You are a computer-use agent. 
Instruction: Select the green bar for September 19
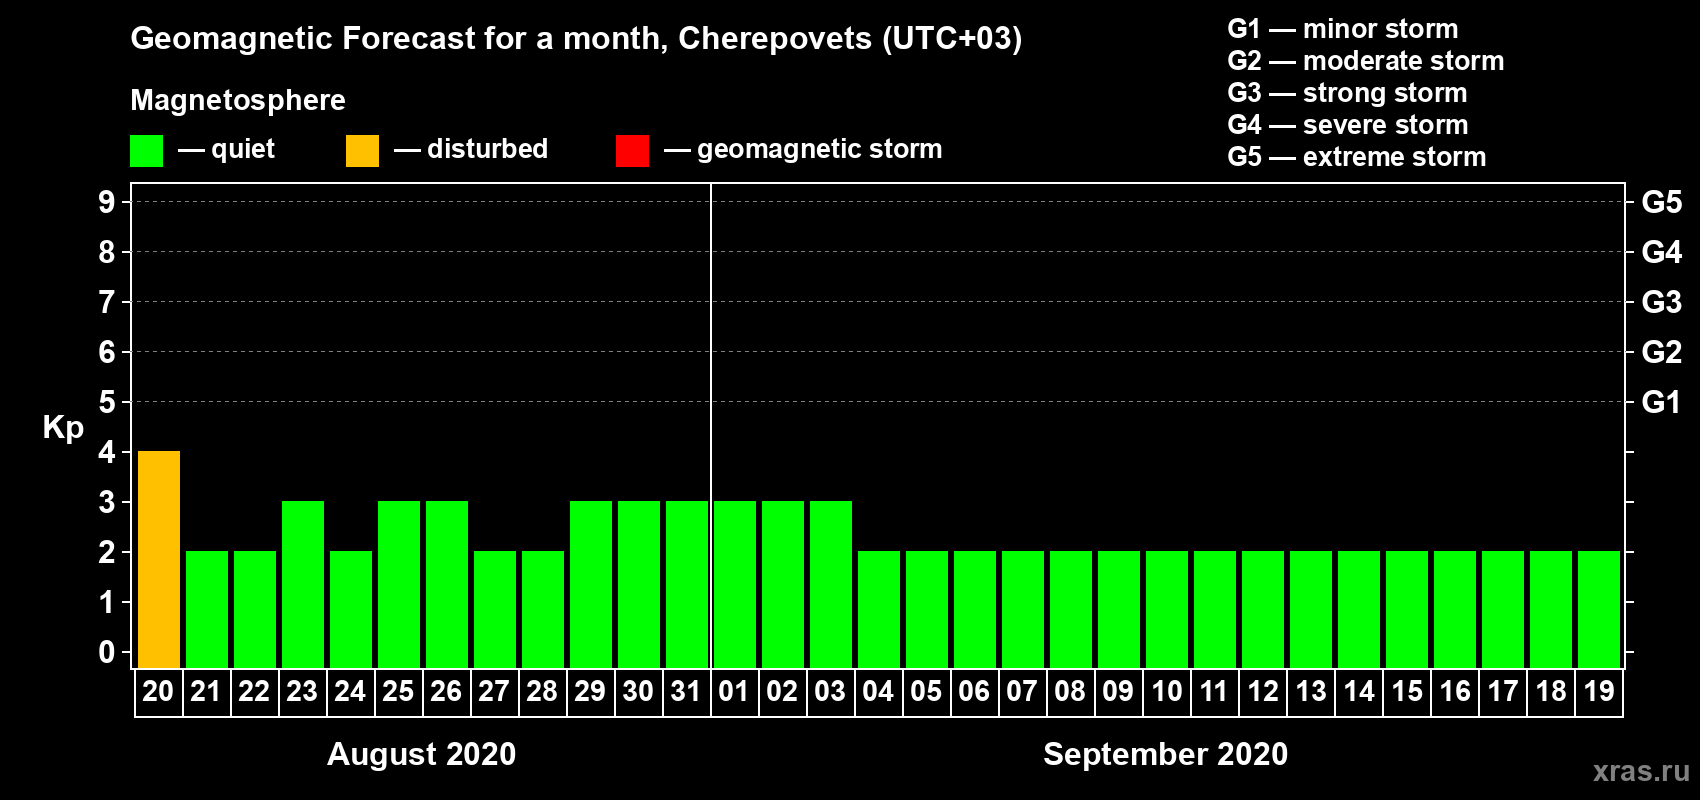coord(1599,609)
